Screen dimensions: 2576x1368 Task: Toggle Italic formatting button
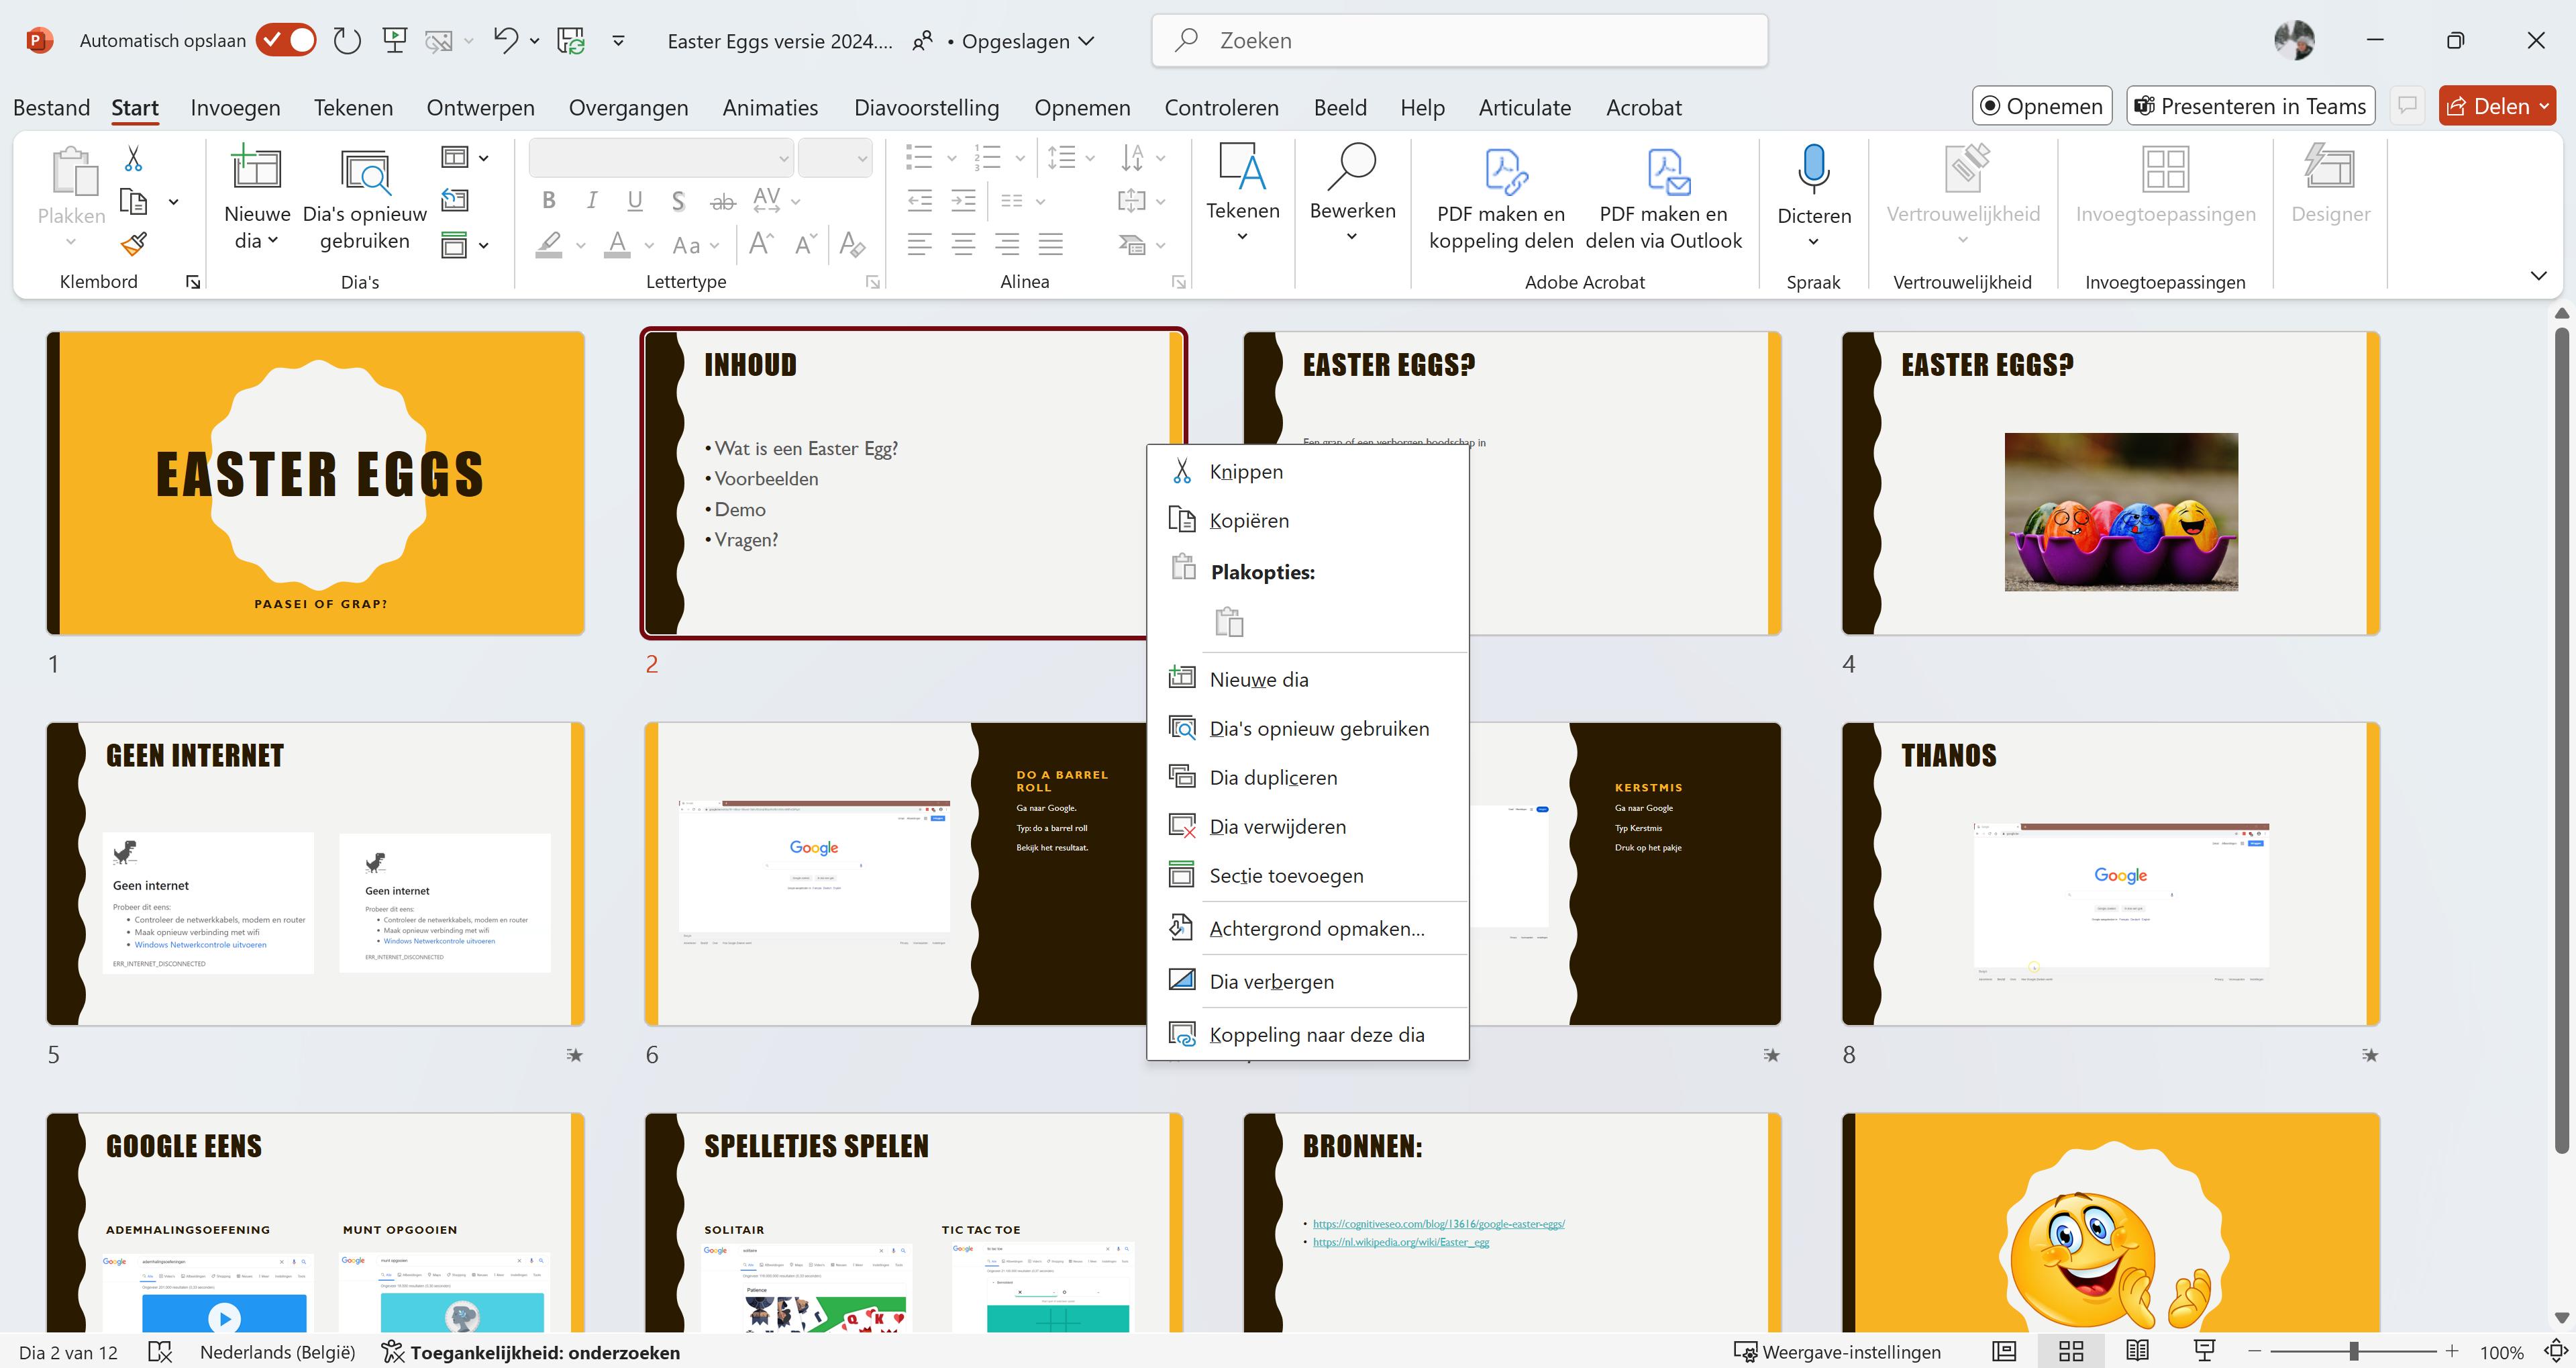(592, 201)
